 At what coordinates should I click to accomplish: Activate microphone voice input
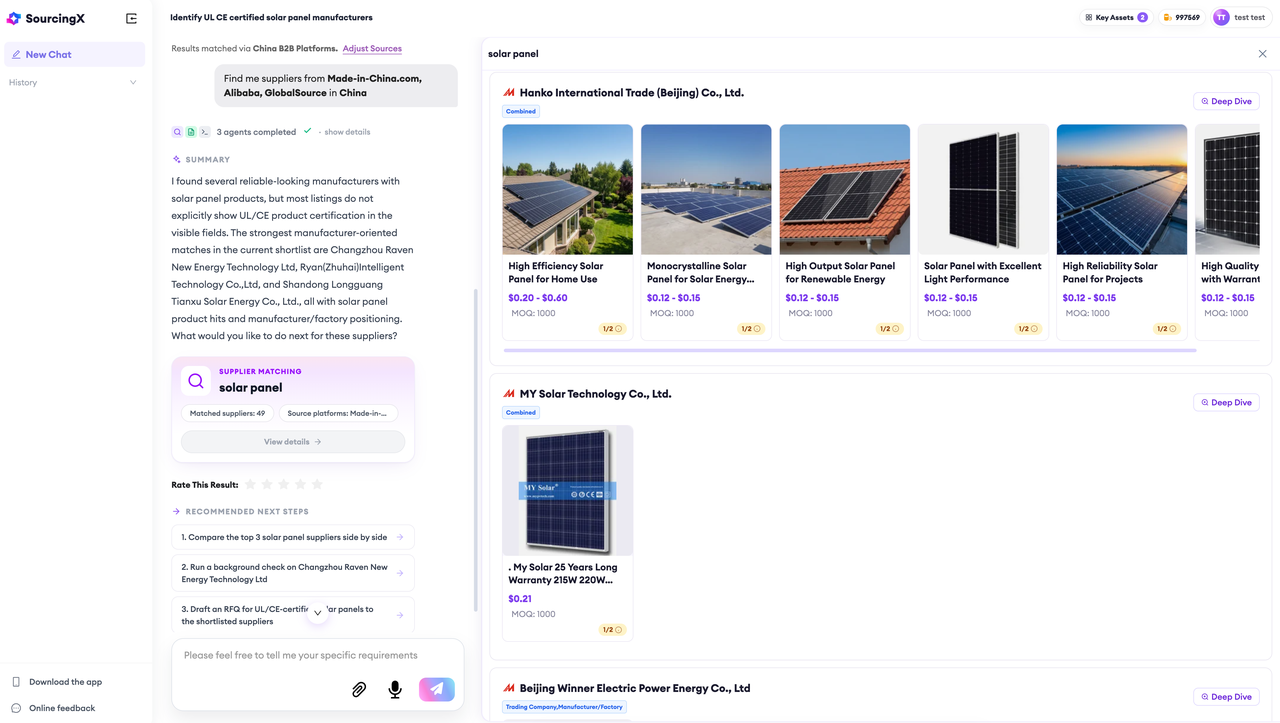395,689
